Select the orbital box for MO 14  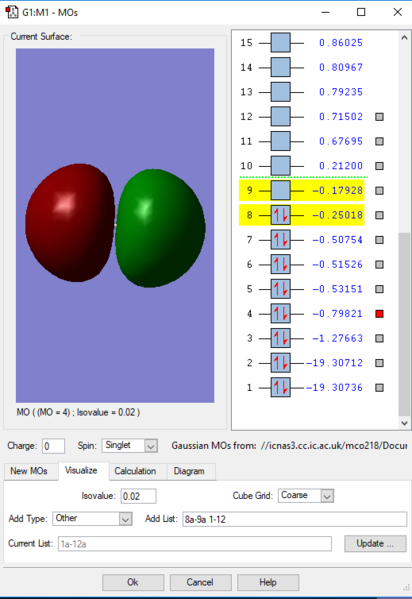(x=281, y=67)
